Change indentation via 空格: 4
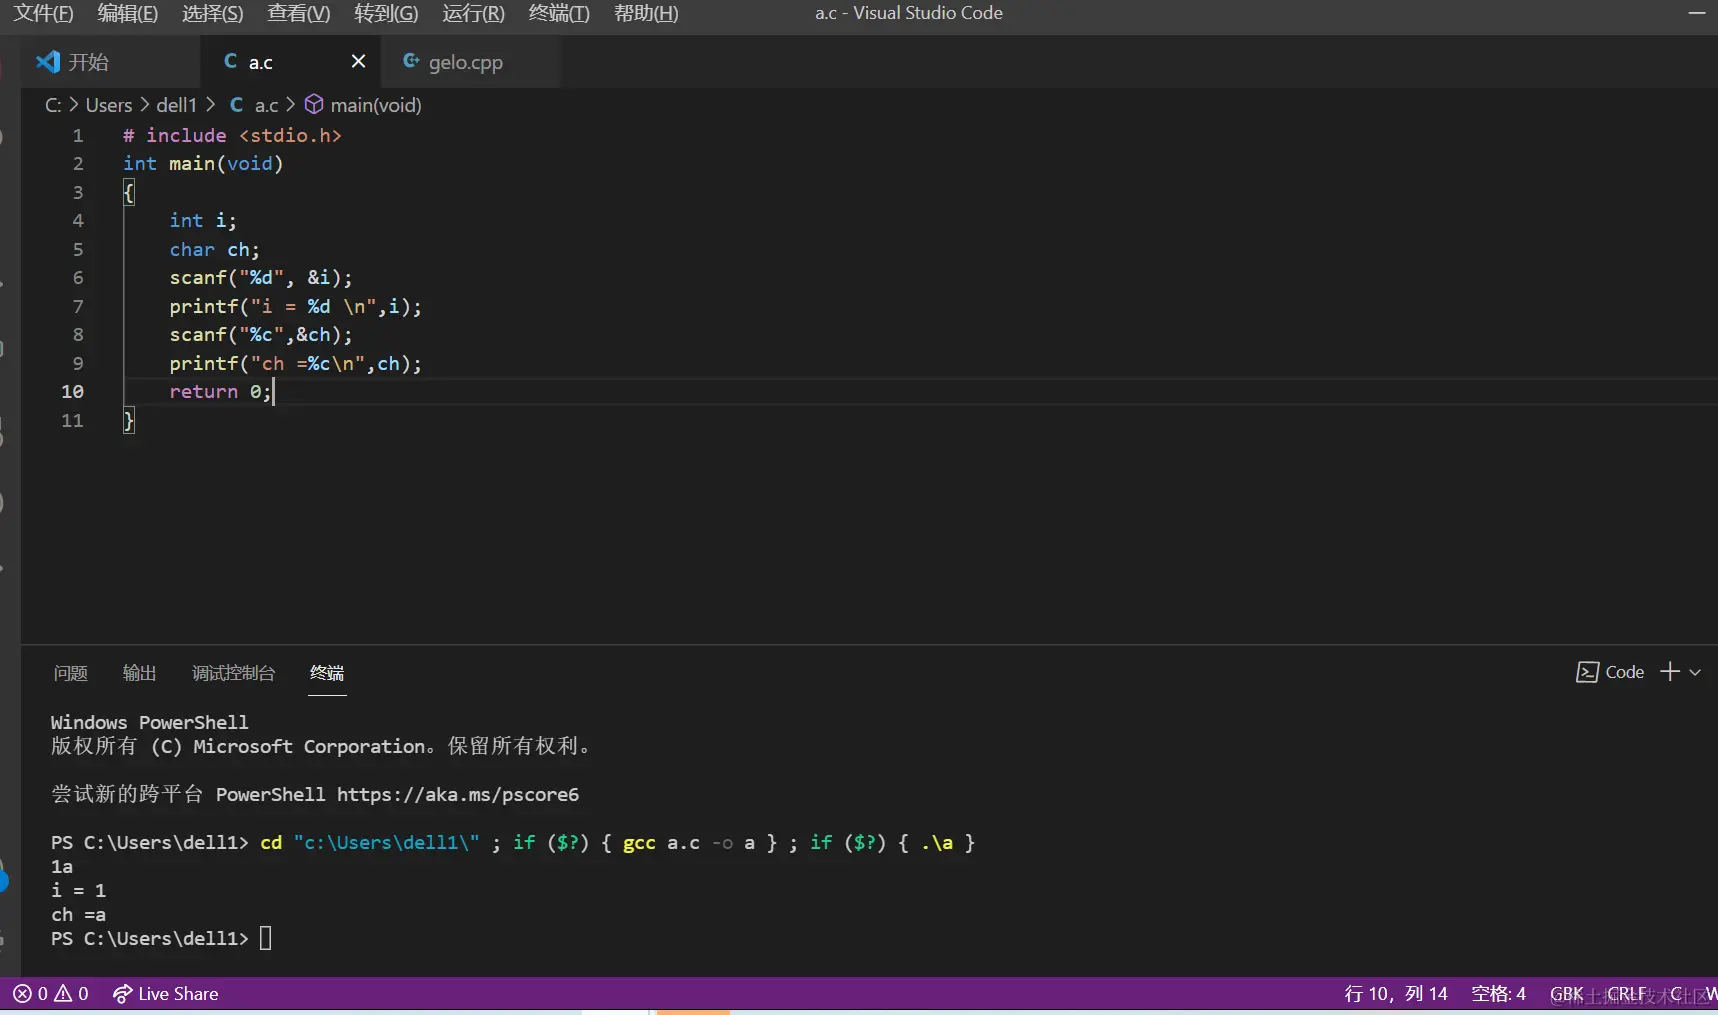Screen dimensions: 1718x1015 (1498, 994)
